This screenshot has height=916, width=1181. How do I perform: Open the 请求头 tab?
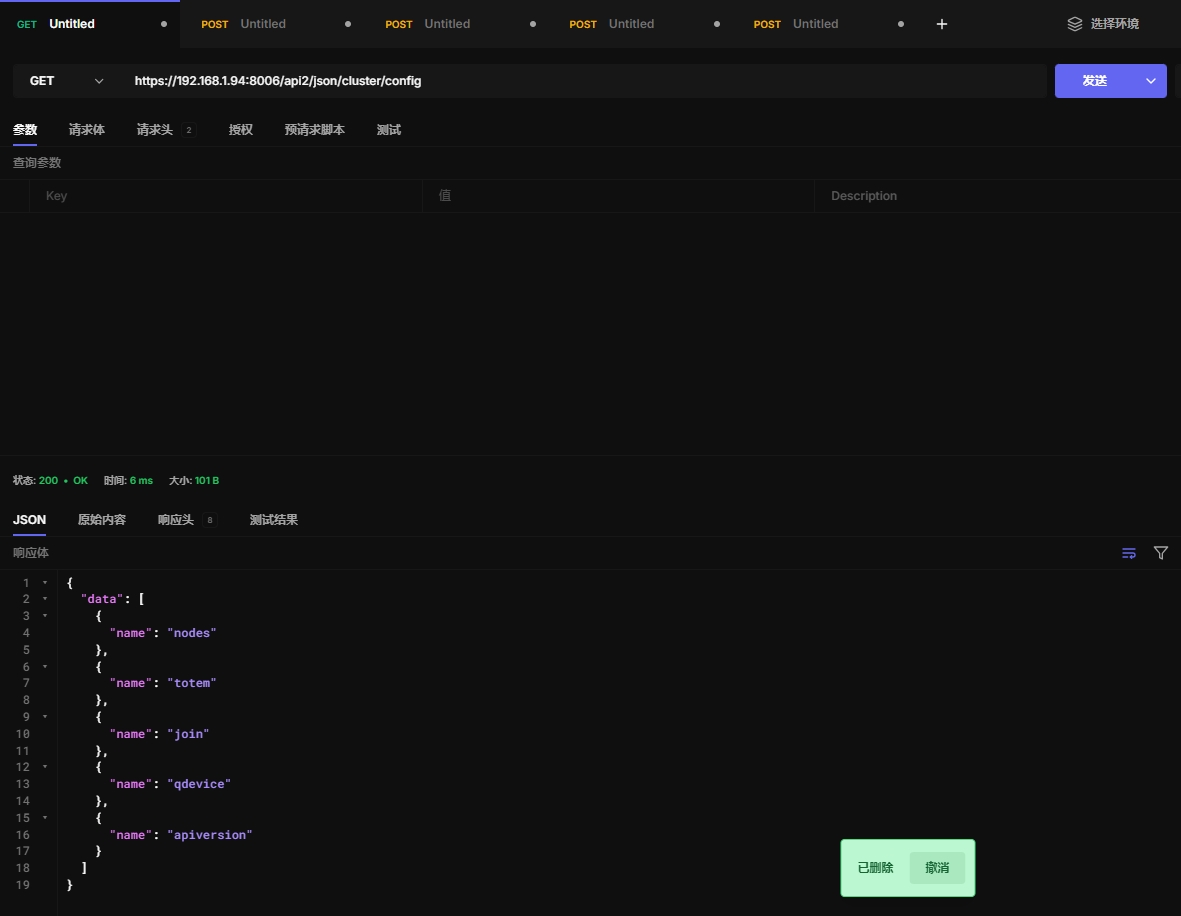(155, 130)
